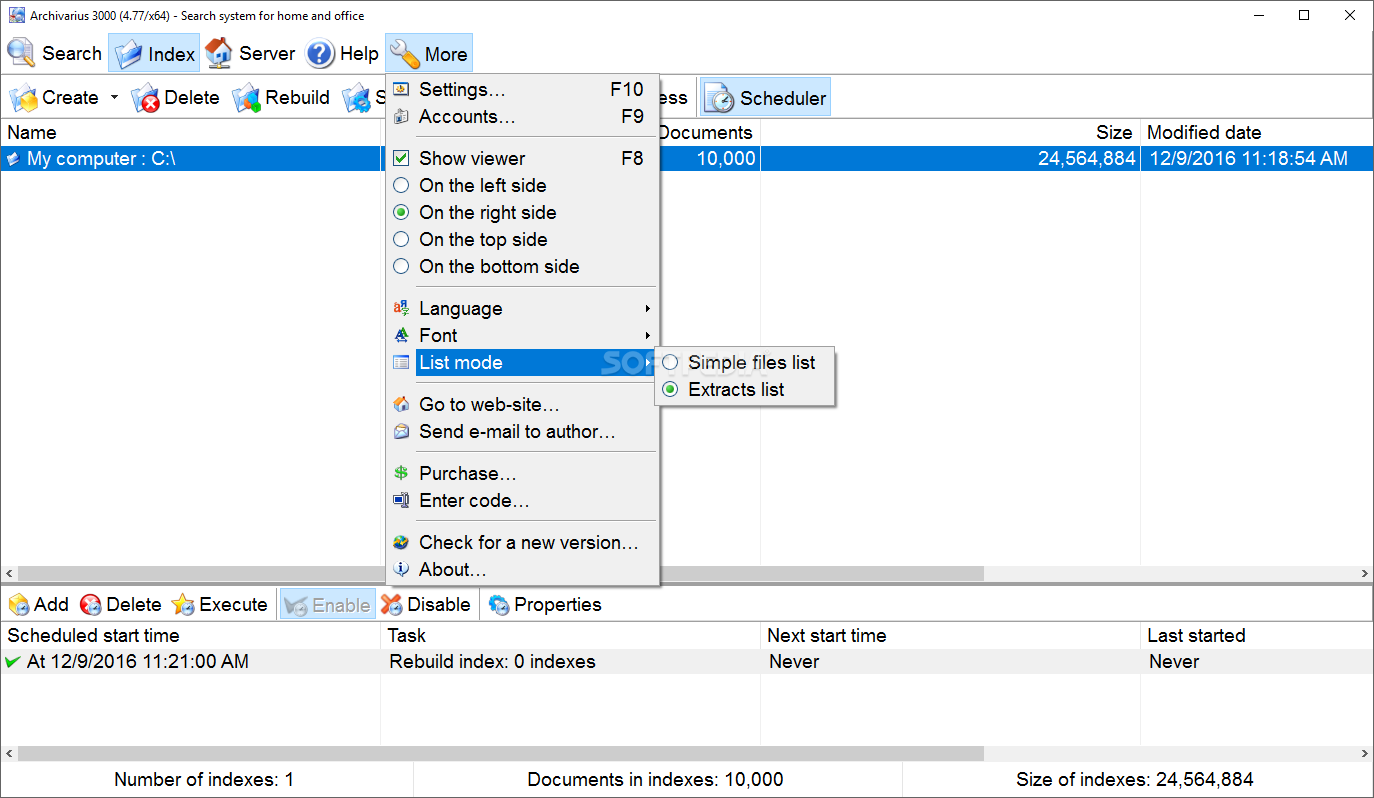Click the Delete index icon in the top toolbar

[x=146, y=98]
